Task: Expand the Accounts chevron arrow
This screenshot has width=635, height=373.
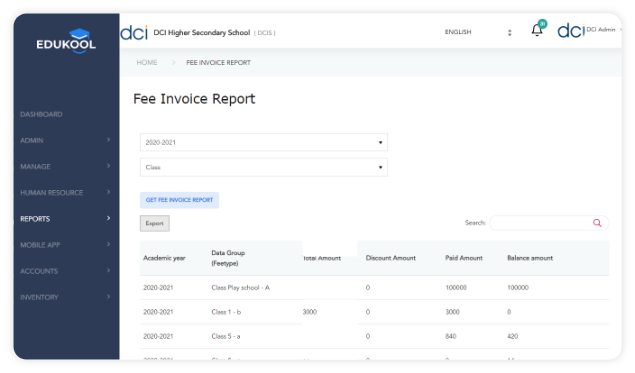Action: 109,270
